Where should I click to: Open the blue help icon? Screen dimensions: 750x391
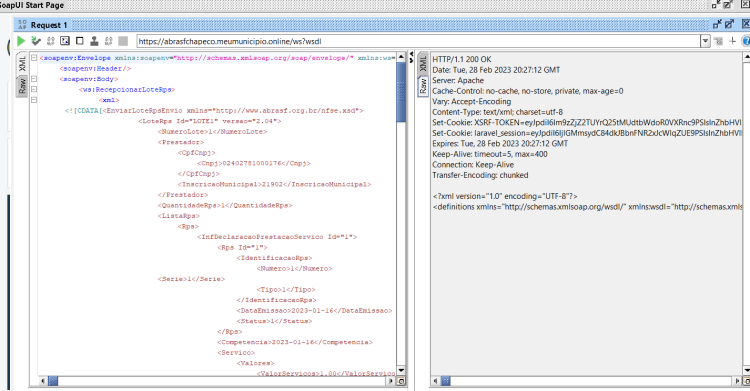click(746, 41)
